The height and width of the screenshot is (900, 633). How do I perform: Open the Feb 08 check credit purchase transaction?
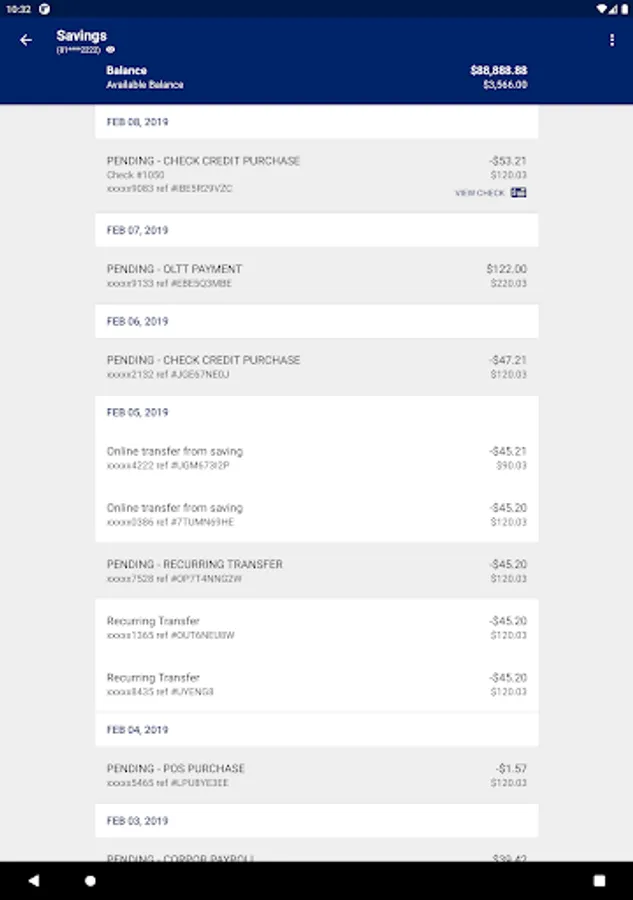coord(316,174)
